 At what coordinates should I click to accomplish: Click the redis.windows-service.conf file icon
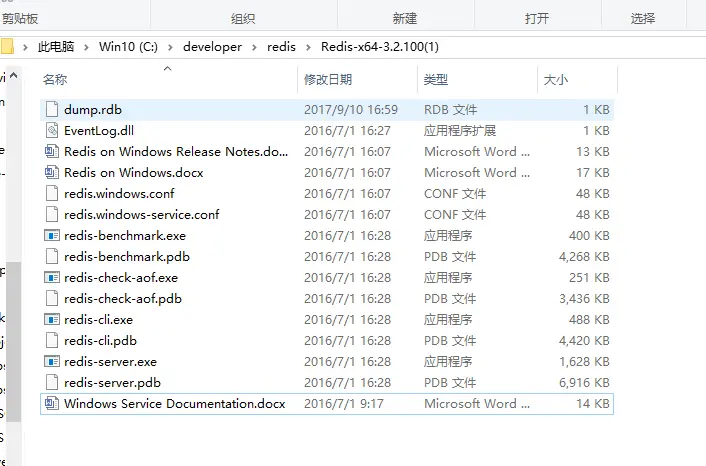52,214
